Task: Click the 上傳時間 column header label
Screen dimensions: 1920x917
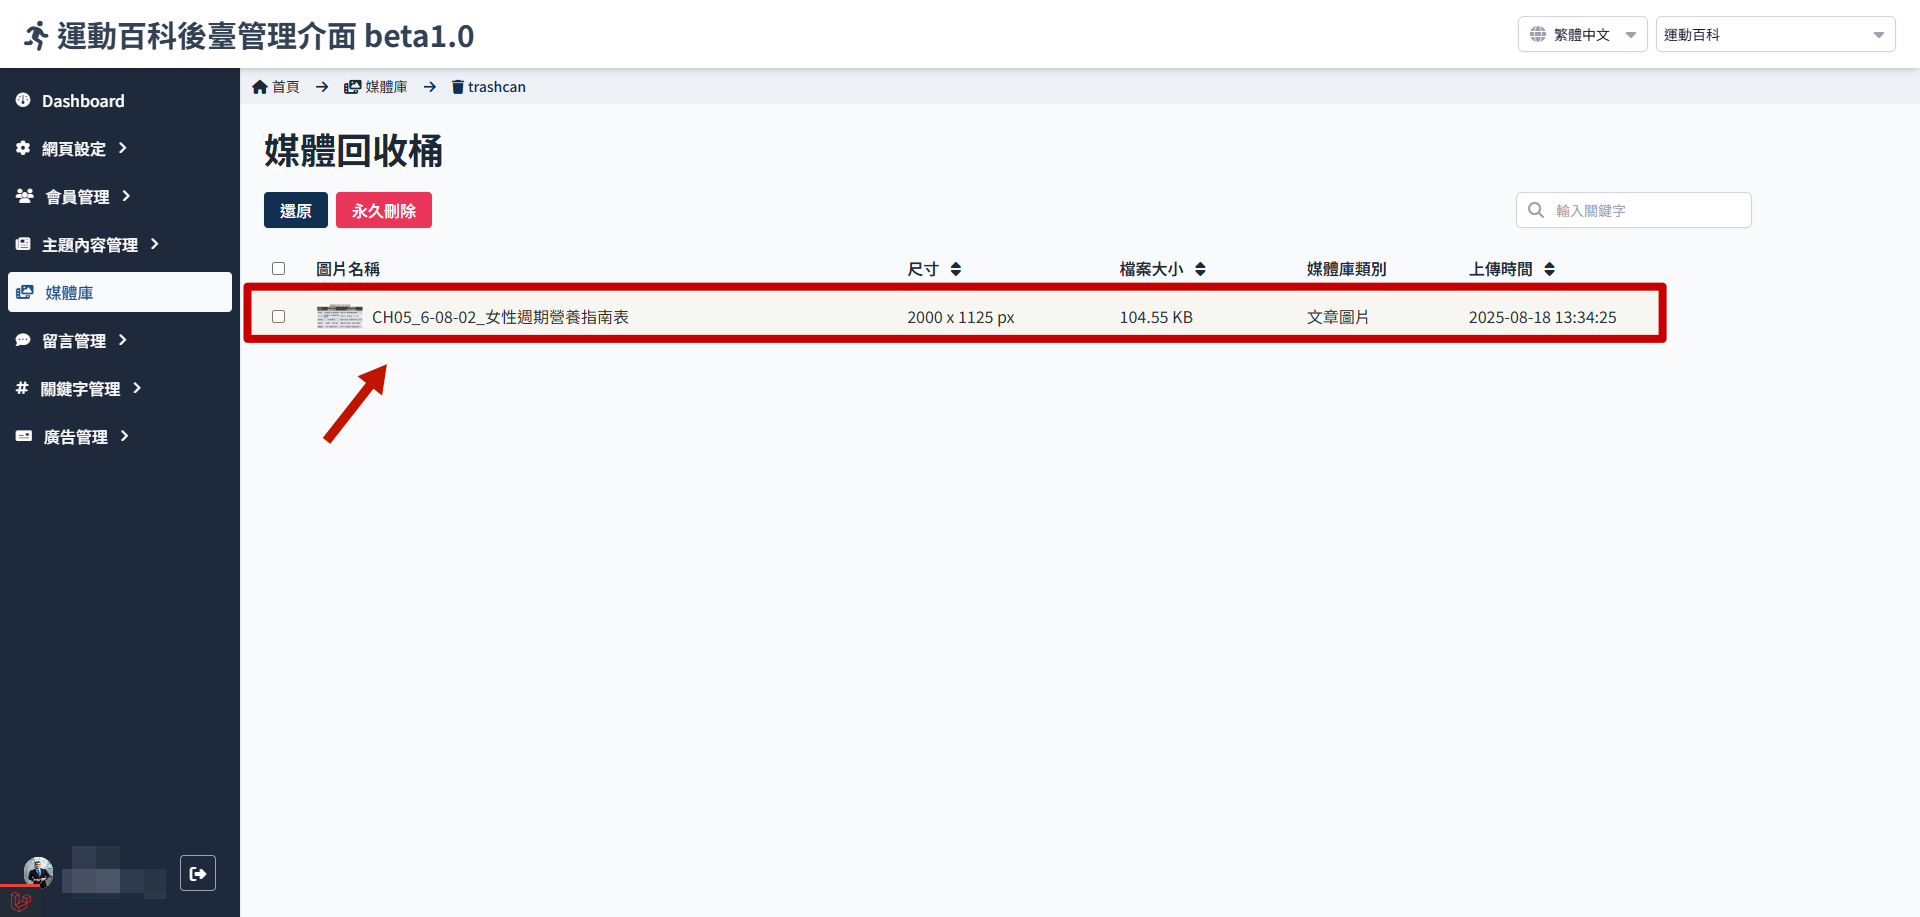Action: (x=1501, y=269)
